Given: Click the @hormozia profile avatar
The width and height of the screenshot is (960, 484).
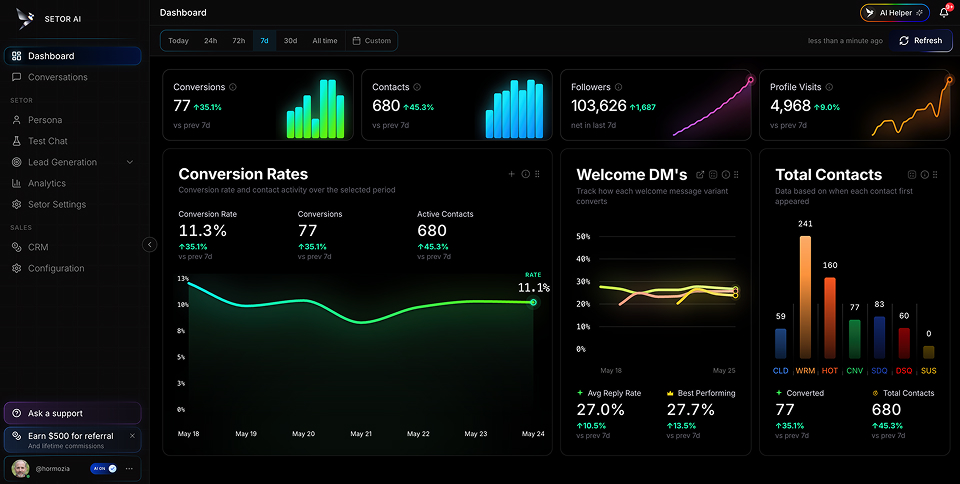Looking at the screenshot, I should pyautogui.click(x=20, y=469).
